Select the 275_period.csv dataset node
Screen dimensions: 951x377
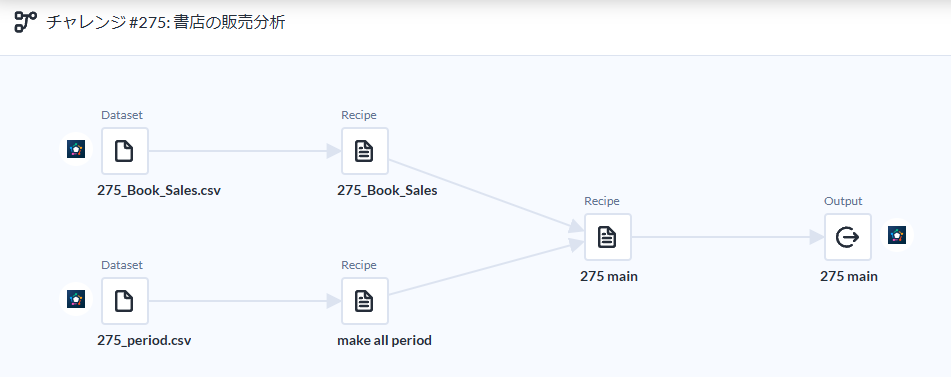pos(124,301)
